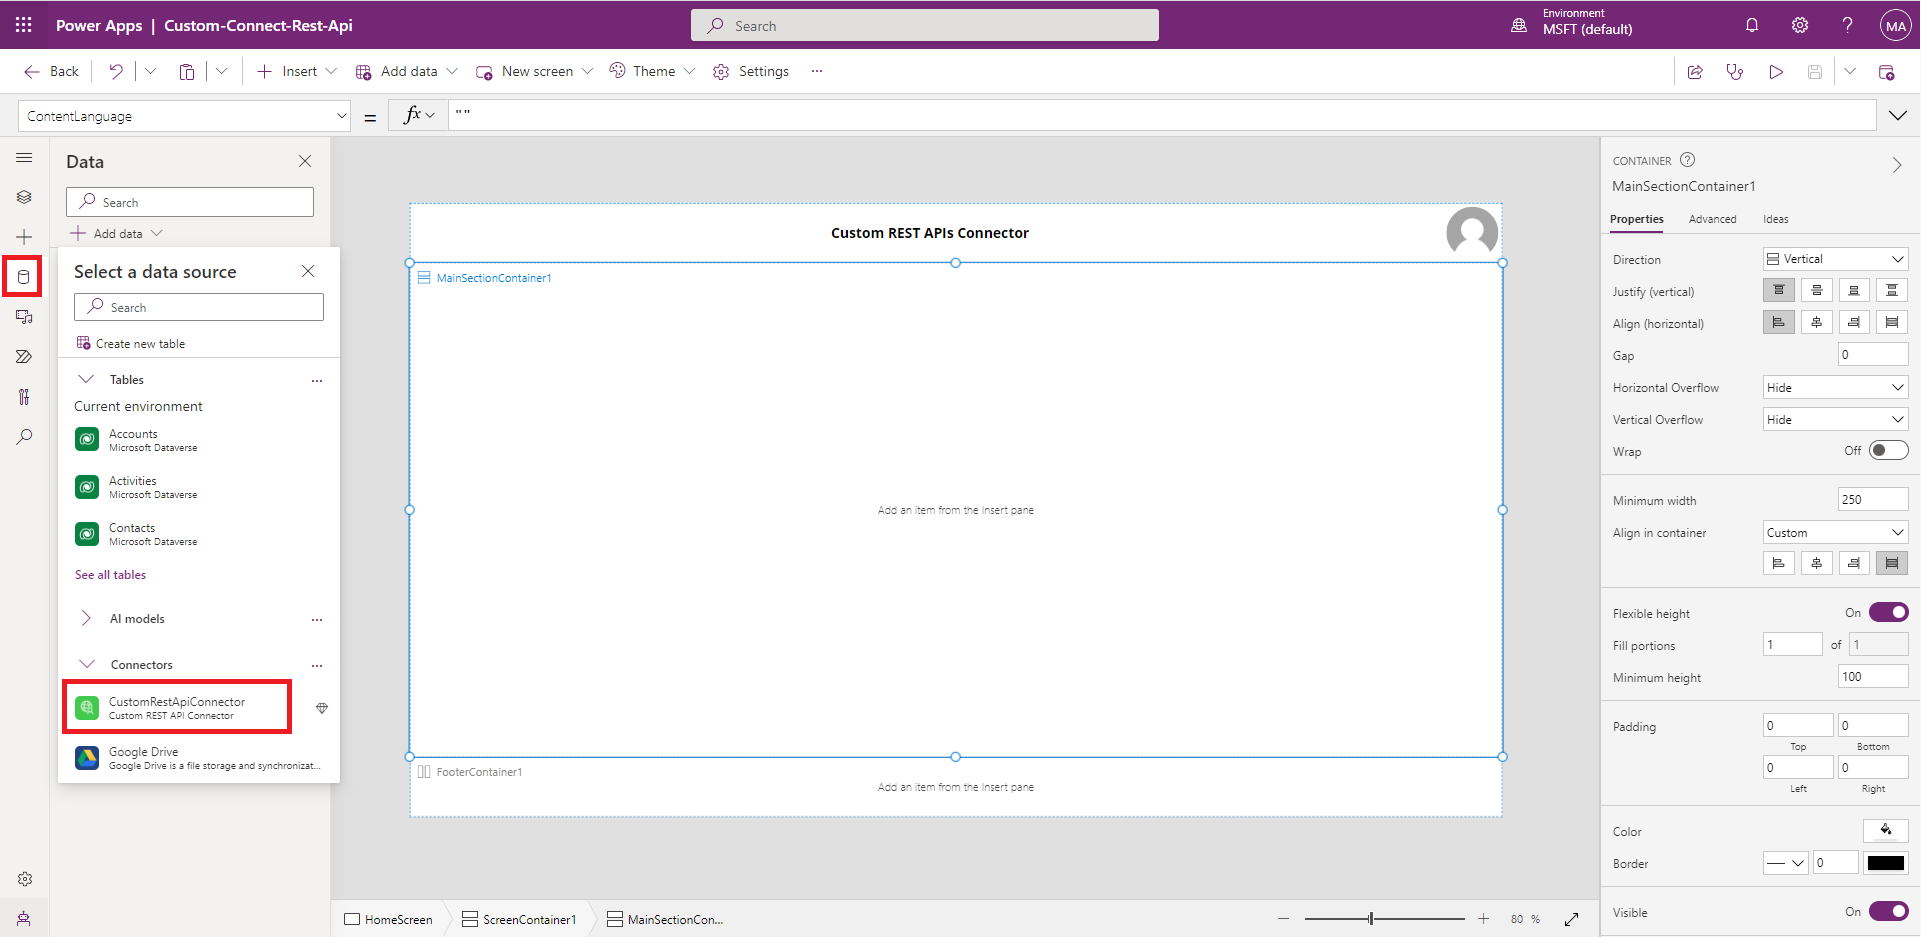Viewport: 1921px width, 937px height.
Task: Click the Share app icon
Action: click(x=1695, y=72)
